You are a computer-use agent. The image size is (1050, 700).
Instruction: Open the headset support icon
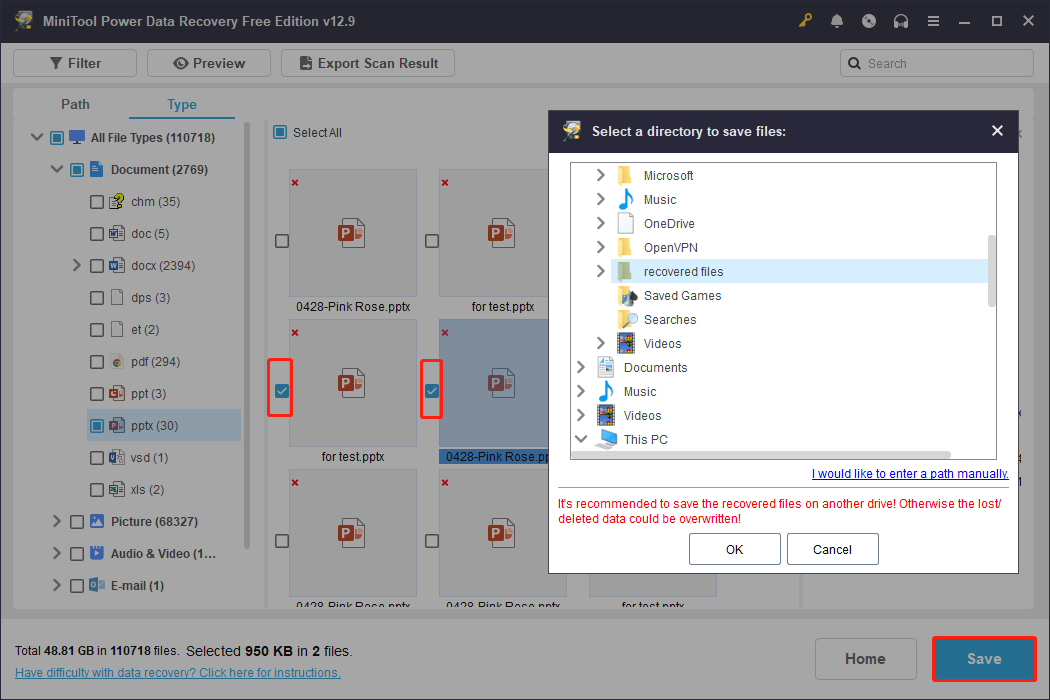[x=901, y=21]
